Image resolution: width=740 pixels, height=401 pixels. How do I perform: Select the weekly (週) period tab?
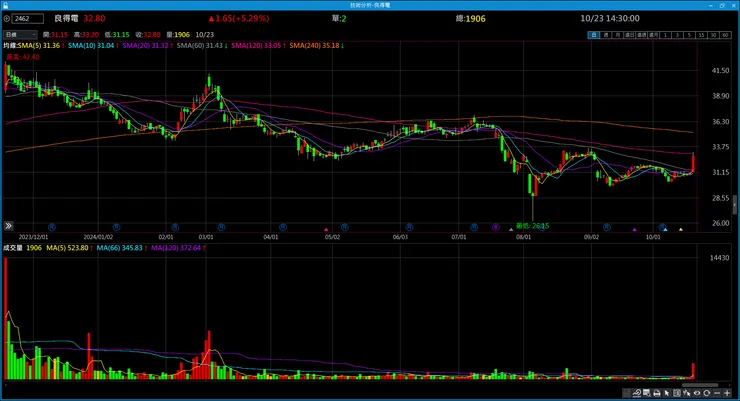606,35
